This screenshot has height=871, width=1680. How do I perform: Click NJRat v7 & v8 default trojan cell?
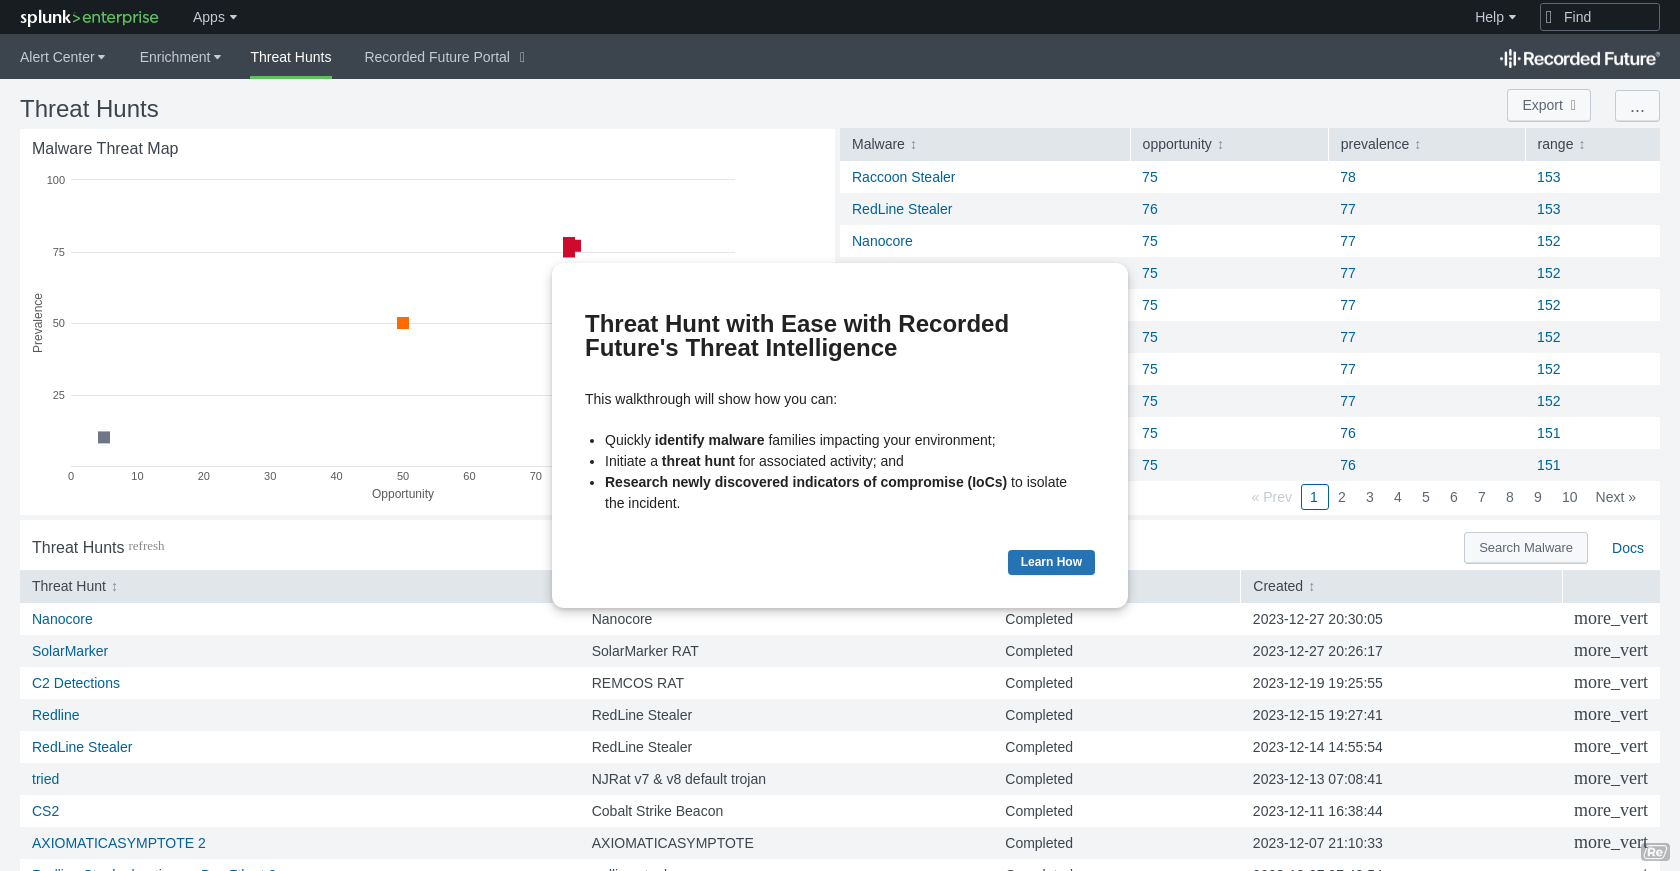[x=679, y=779]
